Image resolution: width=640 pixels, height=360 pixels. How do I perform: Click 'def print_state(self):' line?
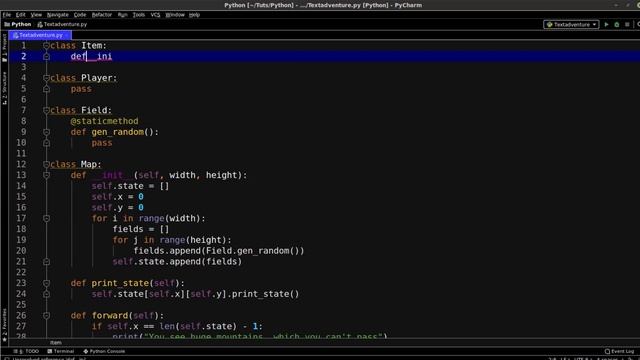(127, 283)
